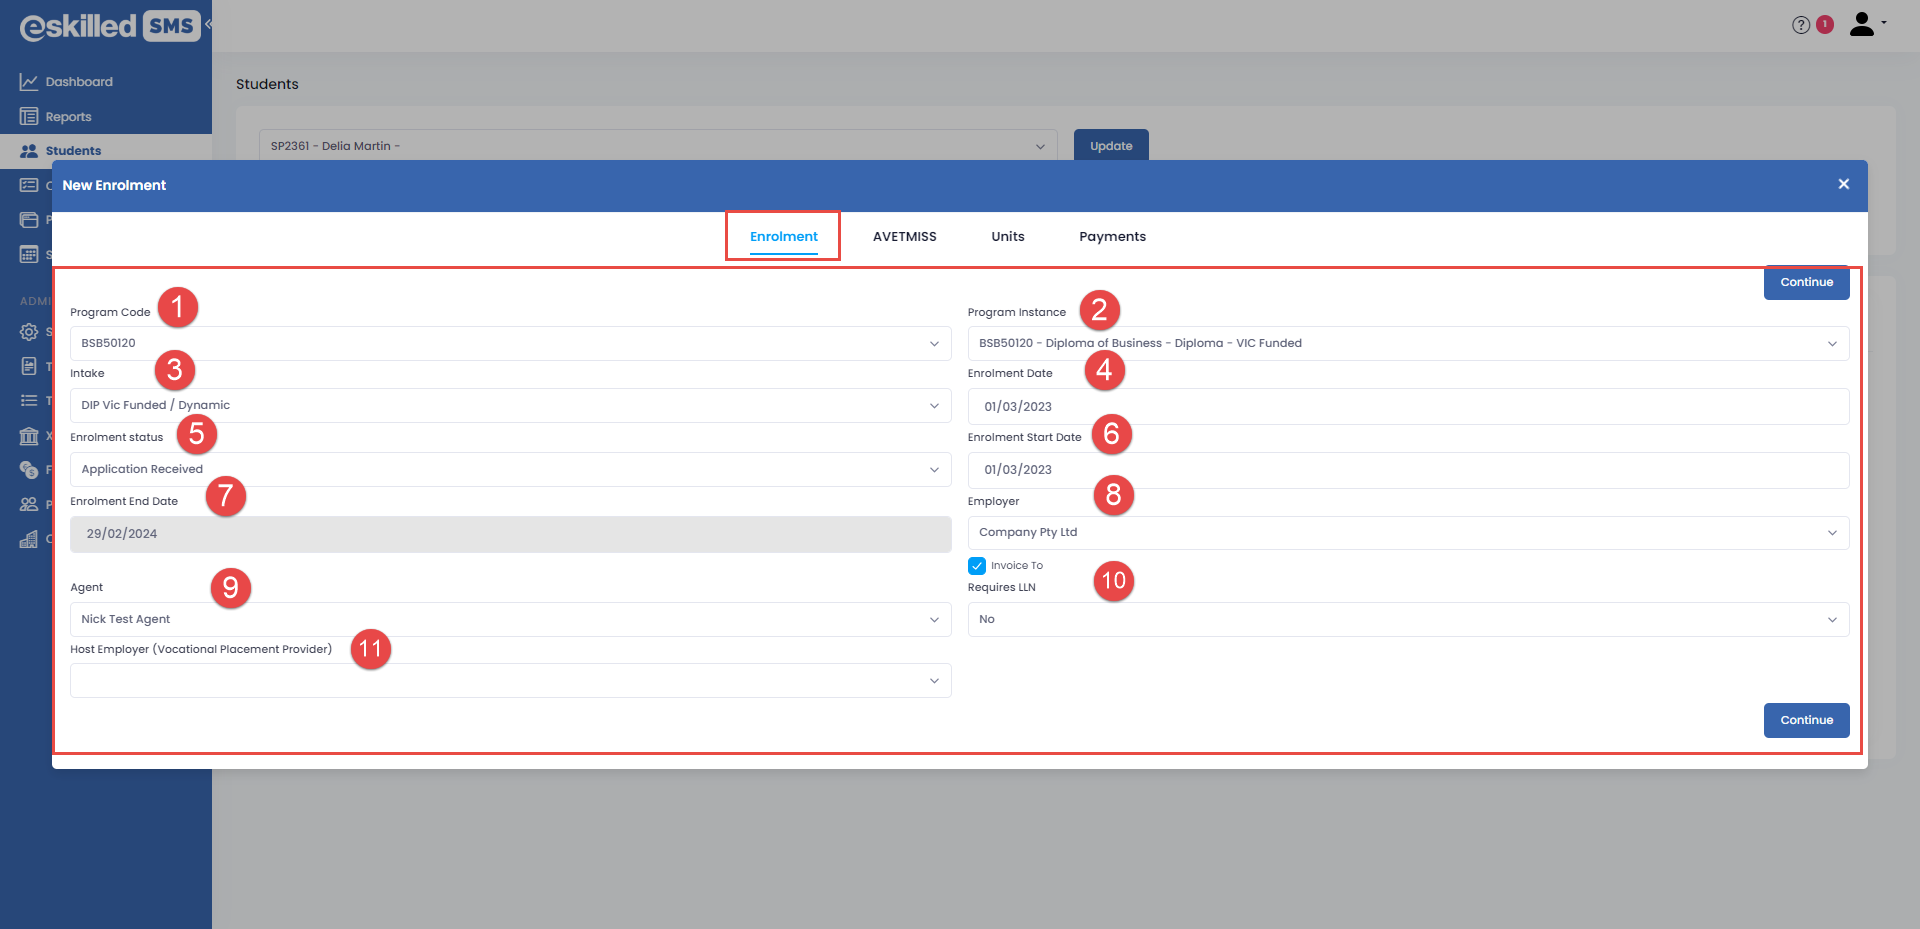The width and height of the screenshot is (1920, 929).
Task: Open the user profile account icon
Action: [1862, 24]
